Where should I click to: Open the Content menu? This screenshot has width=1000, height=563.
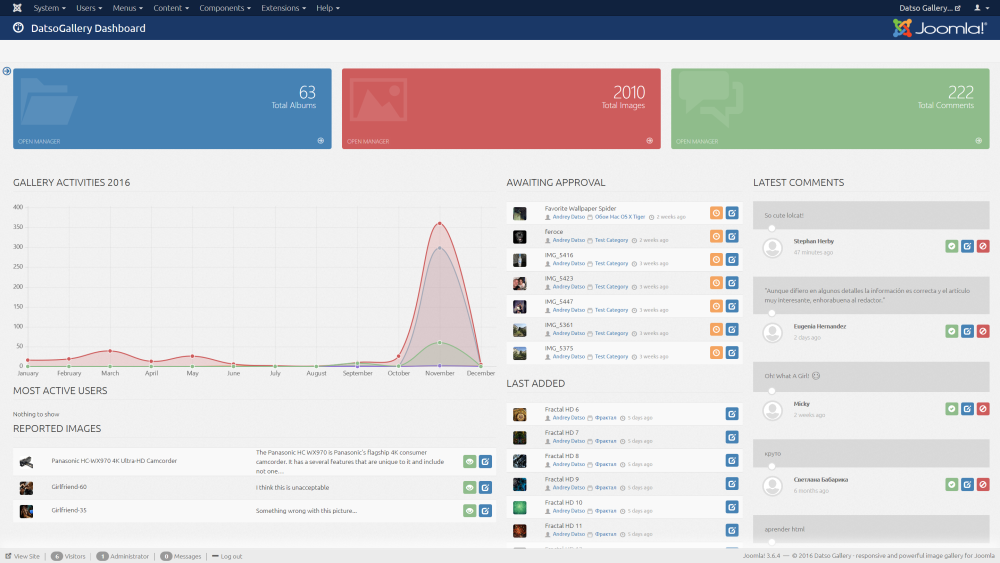(170, 8)
